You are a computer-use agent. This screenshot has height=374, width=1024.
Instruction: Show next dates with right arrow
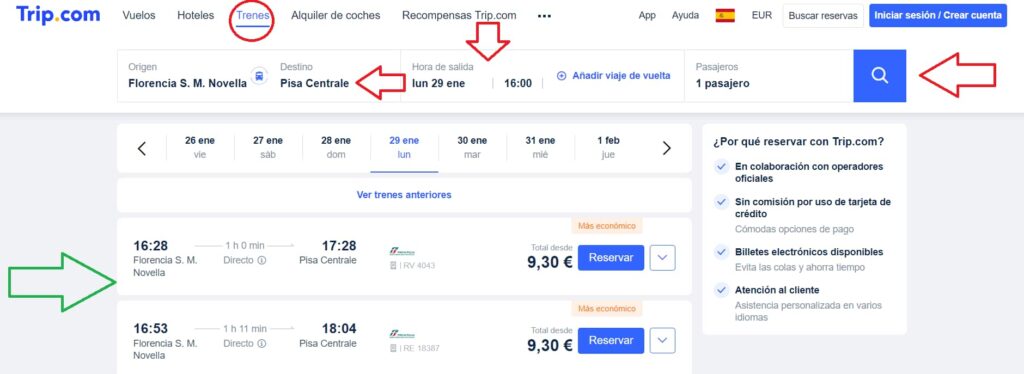666,148
